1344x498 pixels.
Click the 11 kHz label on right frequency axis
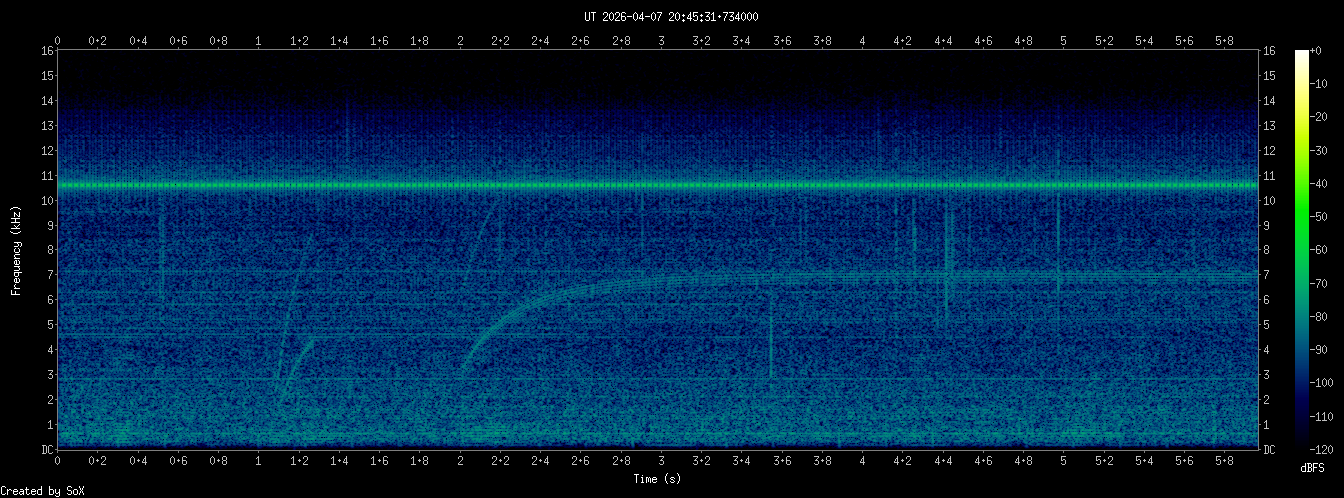point(1269,176)
